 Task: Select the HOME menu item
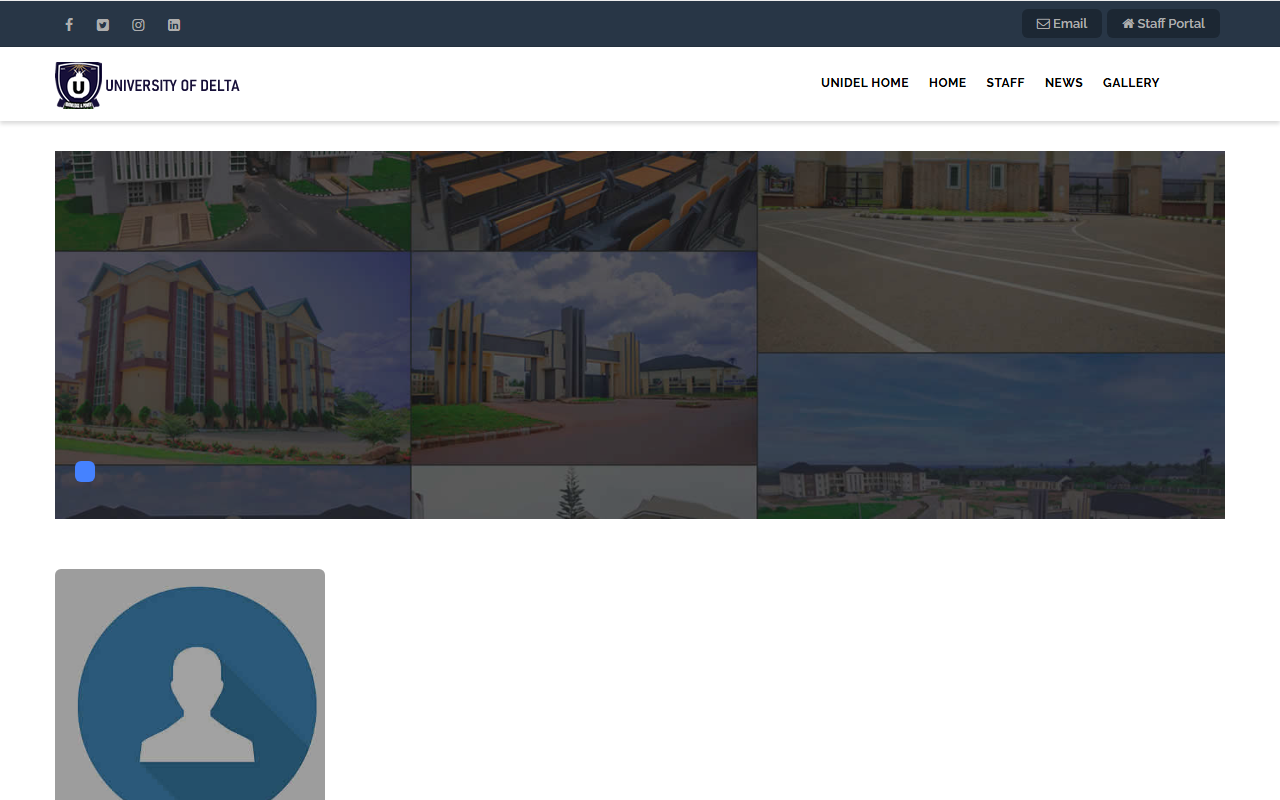click(947, 83)
